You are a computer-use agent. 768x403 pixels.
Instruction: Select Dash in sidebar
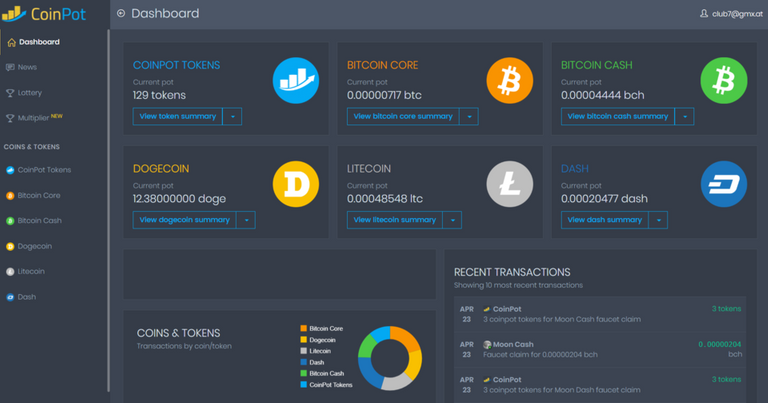coord(27,297)
